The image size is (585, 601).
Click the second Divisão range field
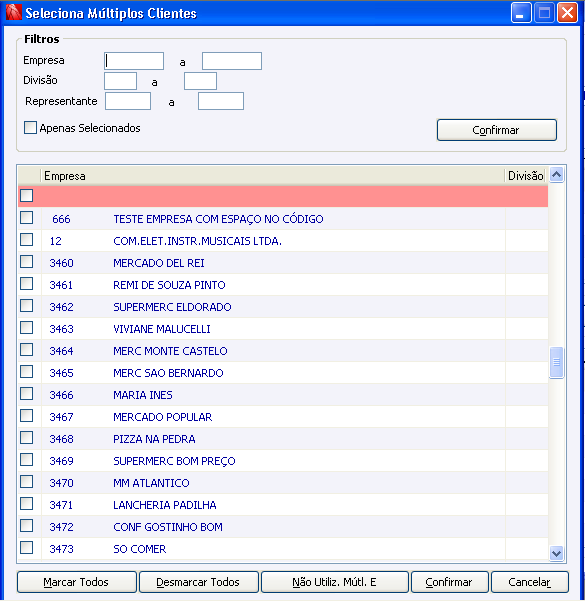(x=200, y=81)
